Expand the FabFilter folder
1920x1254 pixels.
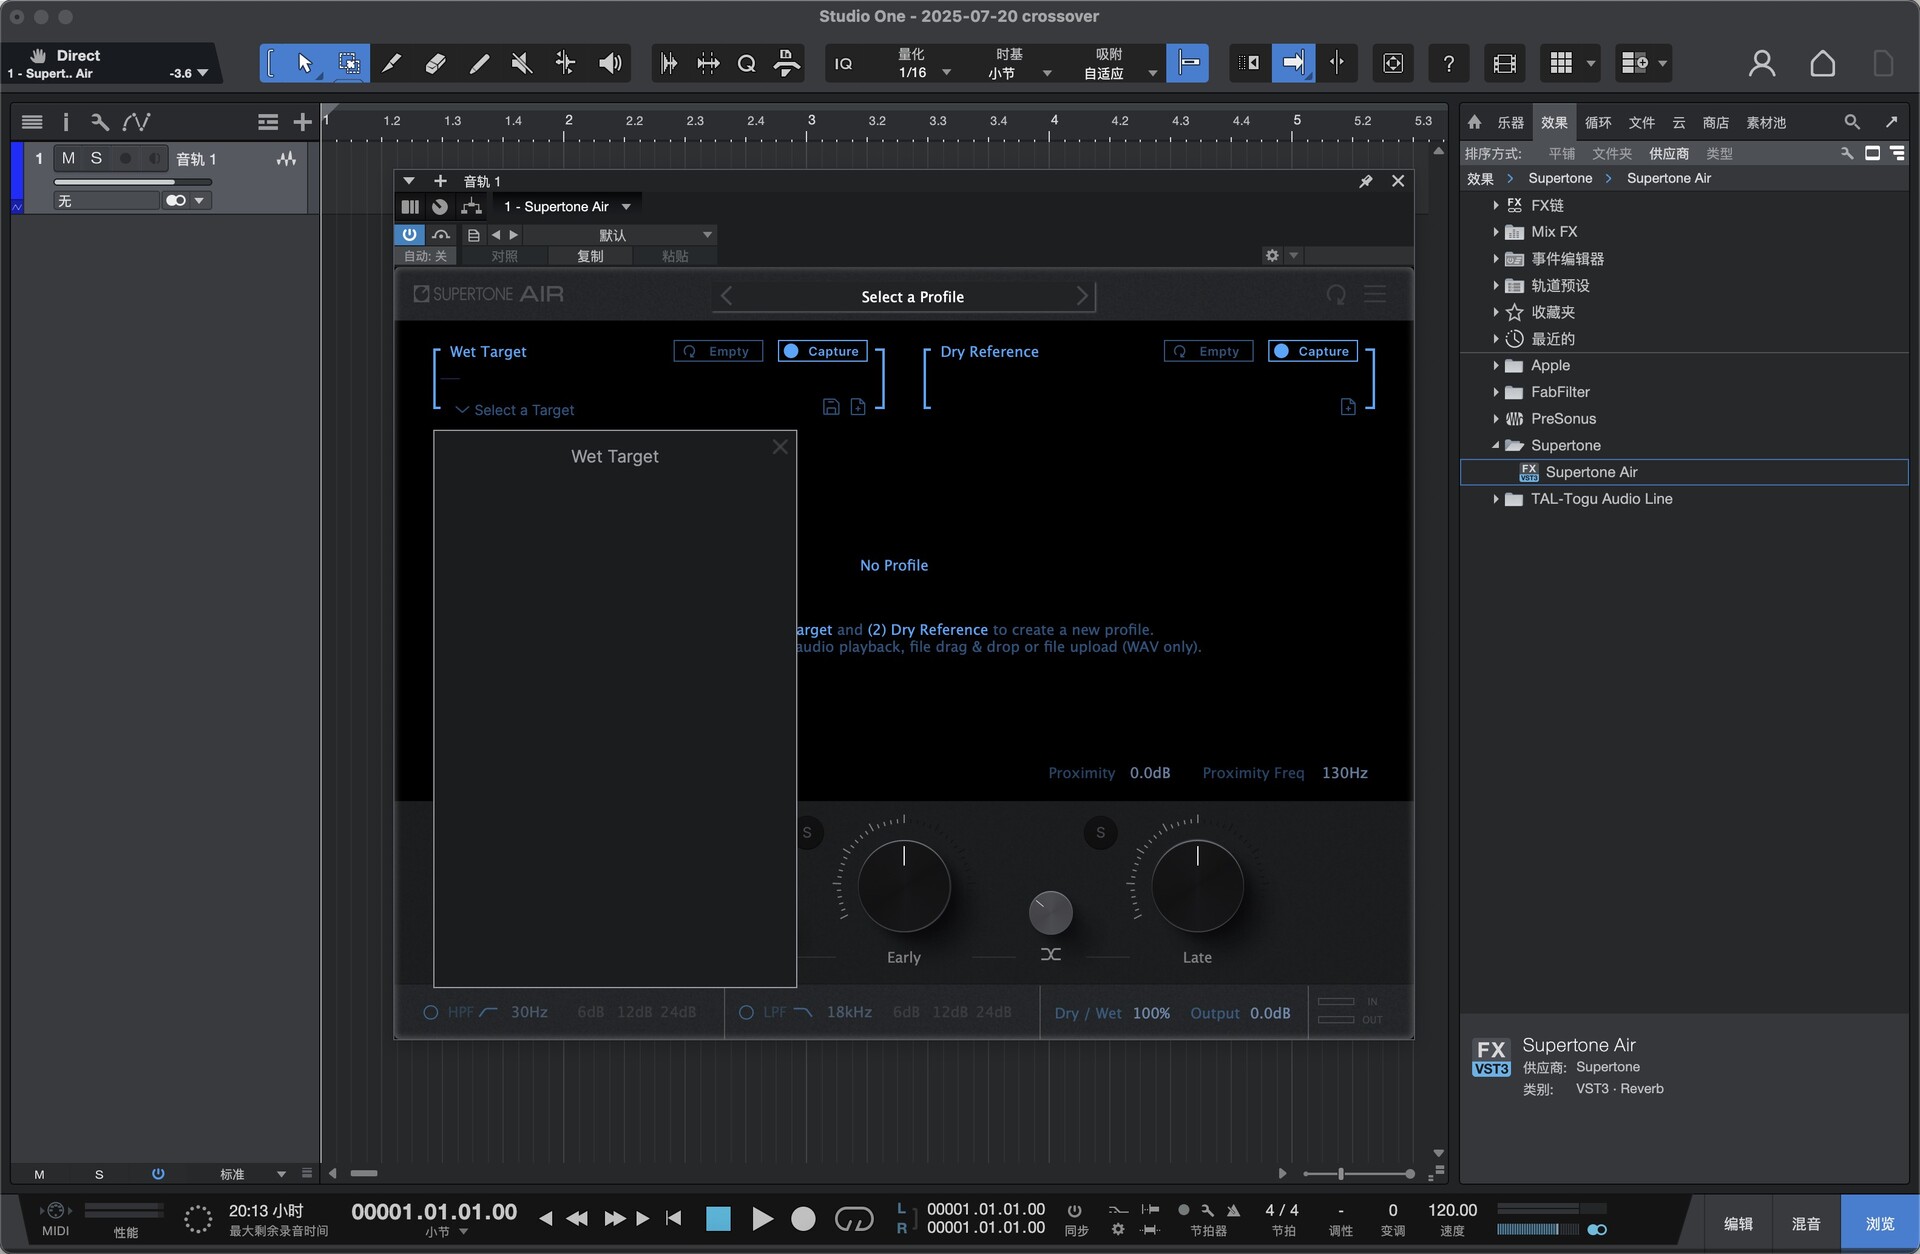pyautogui.click(x=1495, y=392)
